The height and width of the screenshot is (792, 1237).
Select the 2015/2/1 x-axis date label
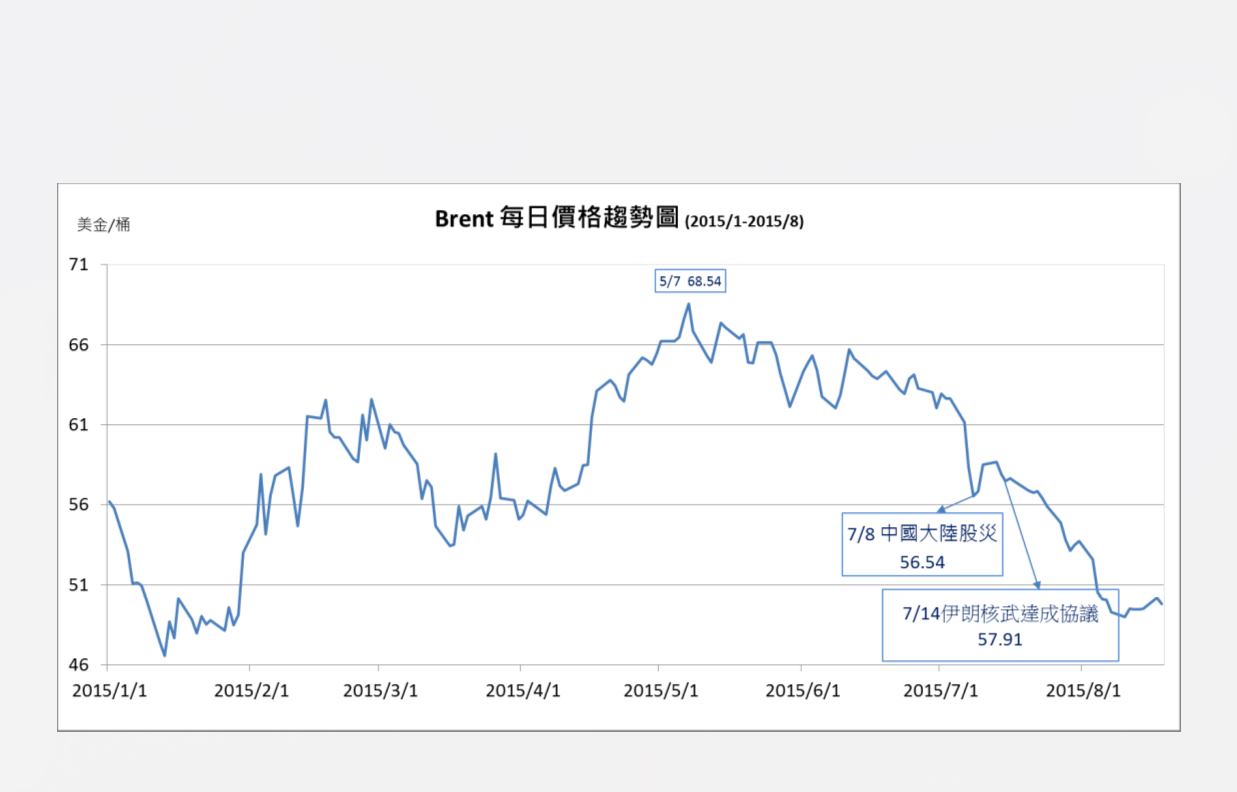[x=252, y=691]
